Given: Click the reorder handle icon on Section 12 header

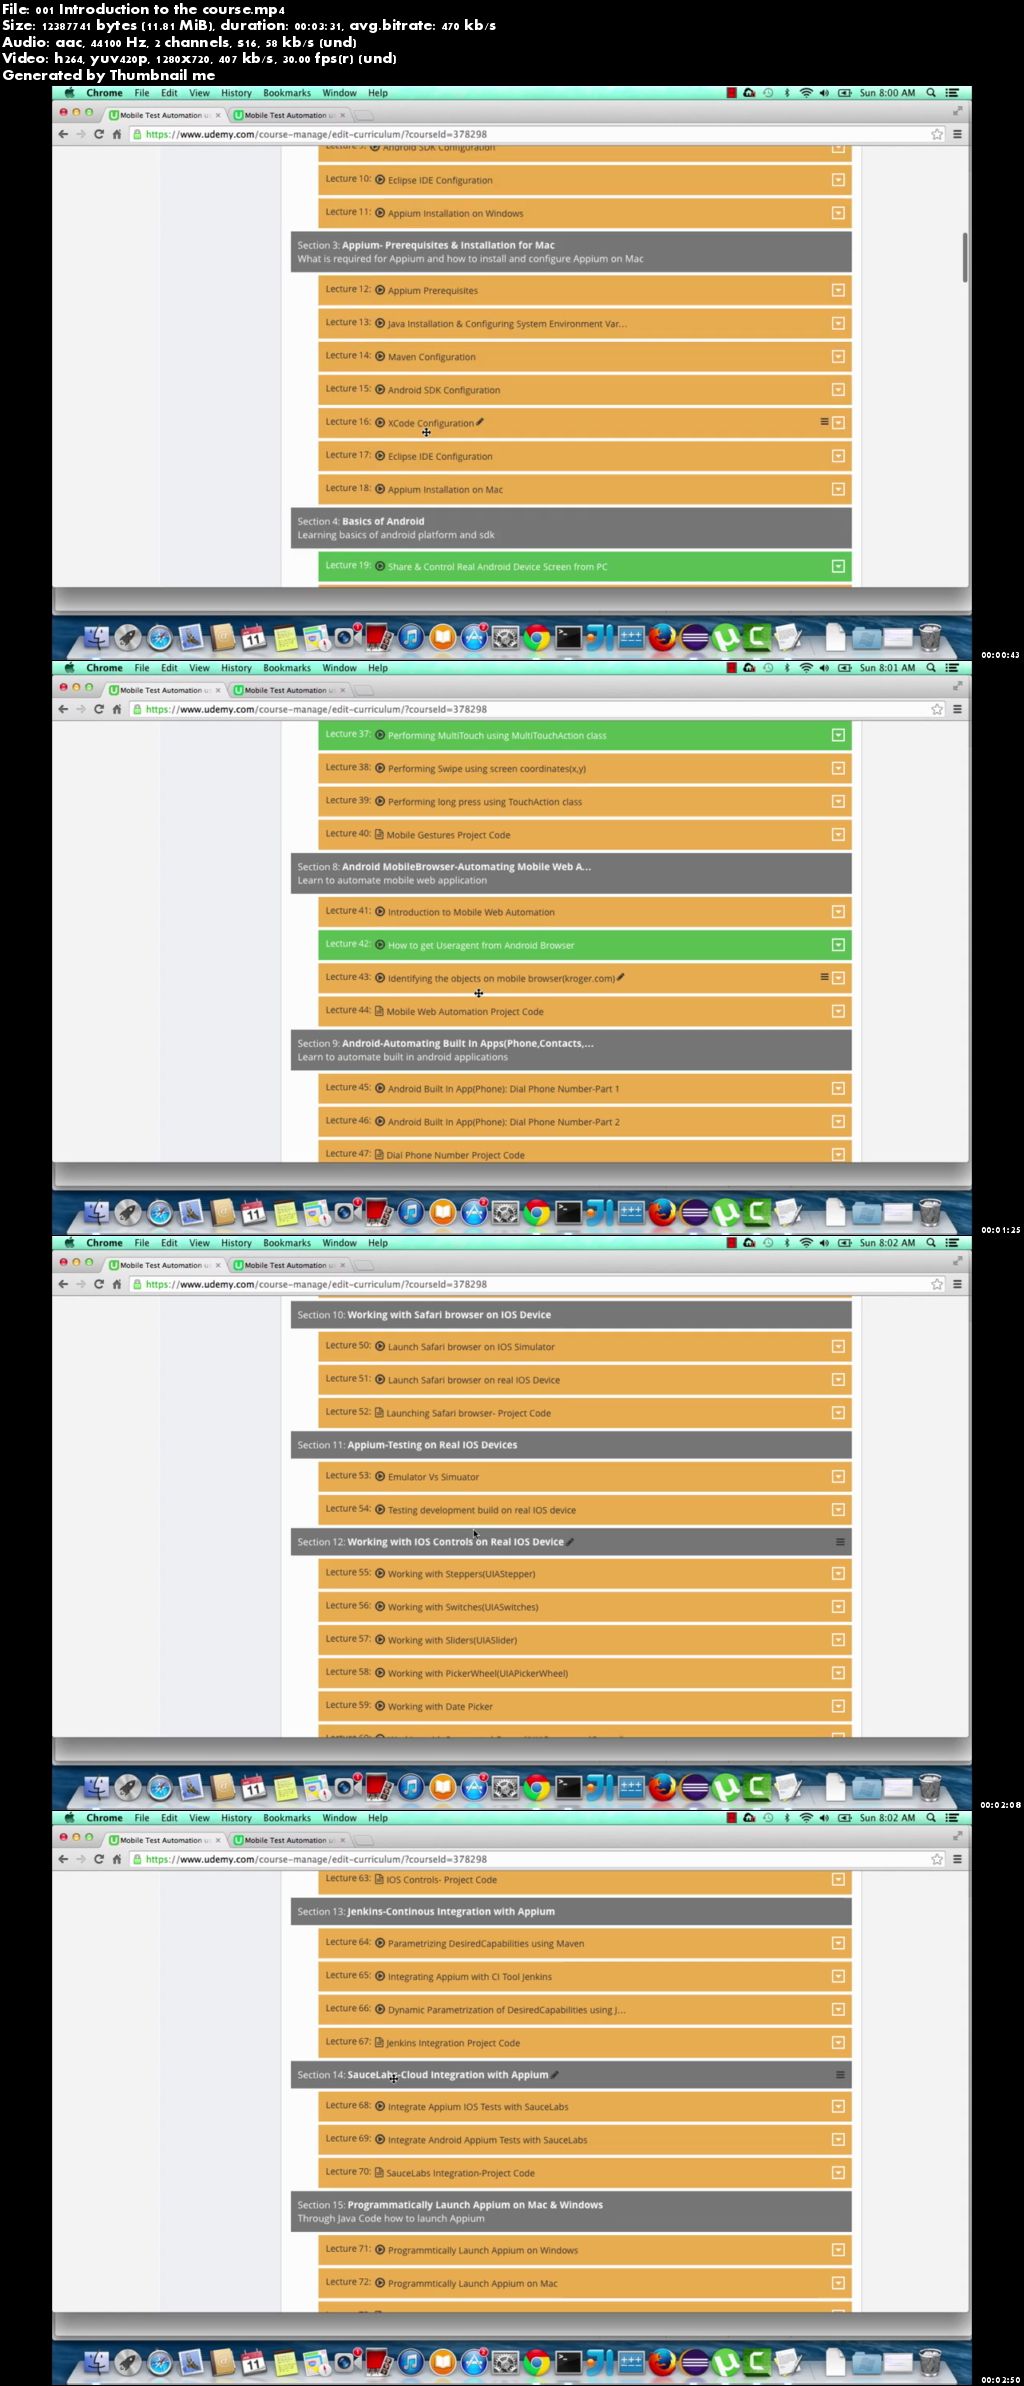Looking at the screenshot, I should pyautogui.click(x=840, y=1542).
